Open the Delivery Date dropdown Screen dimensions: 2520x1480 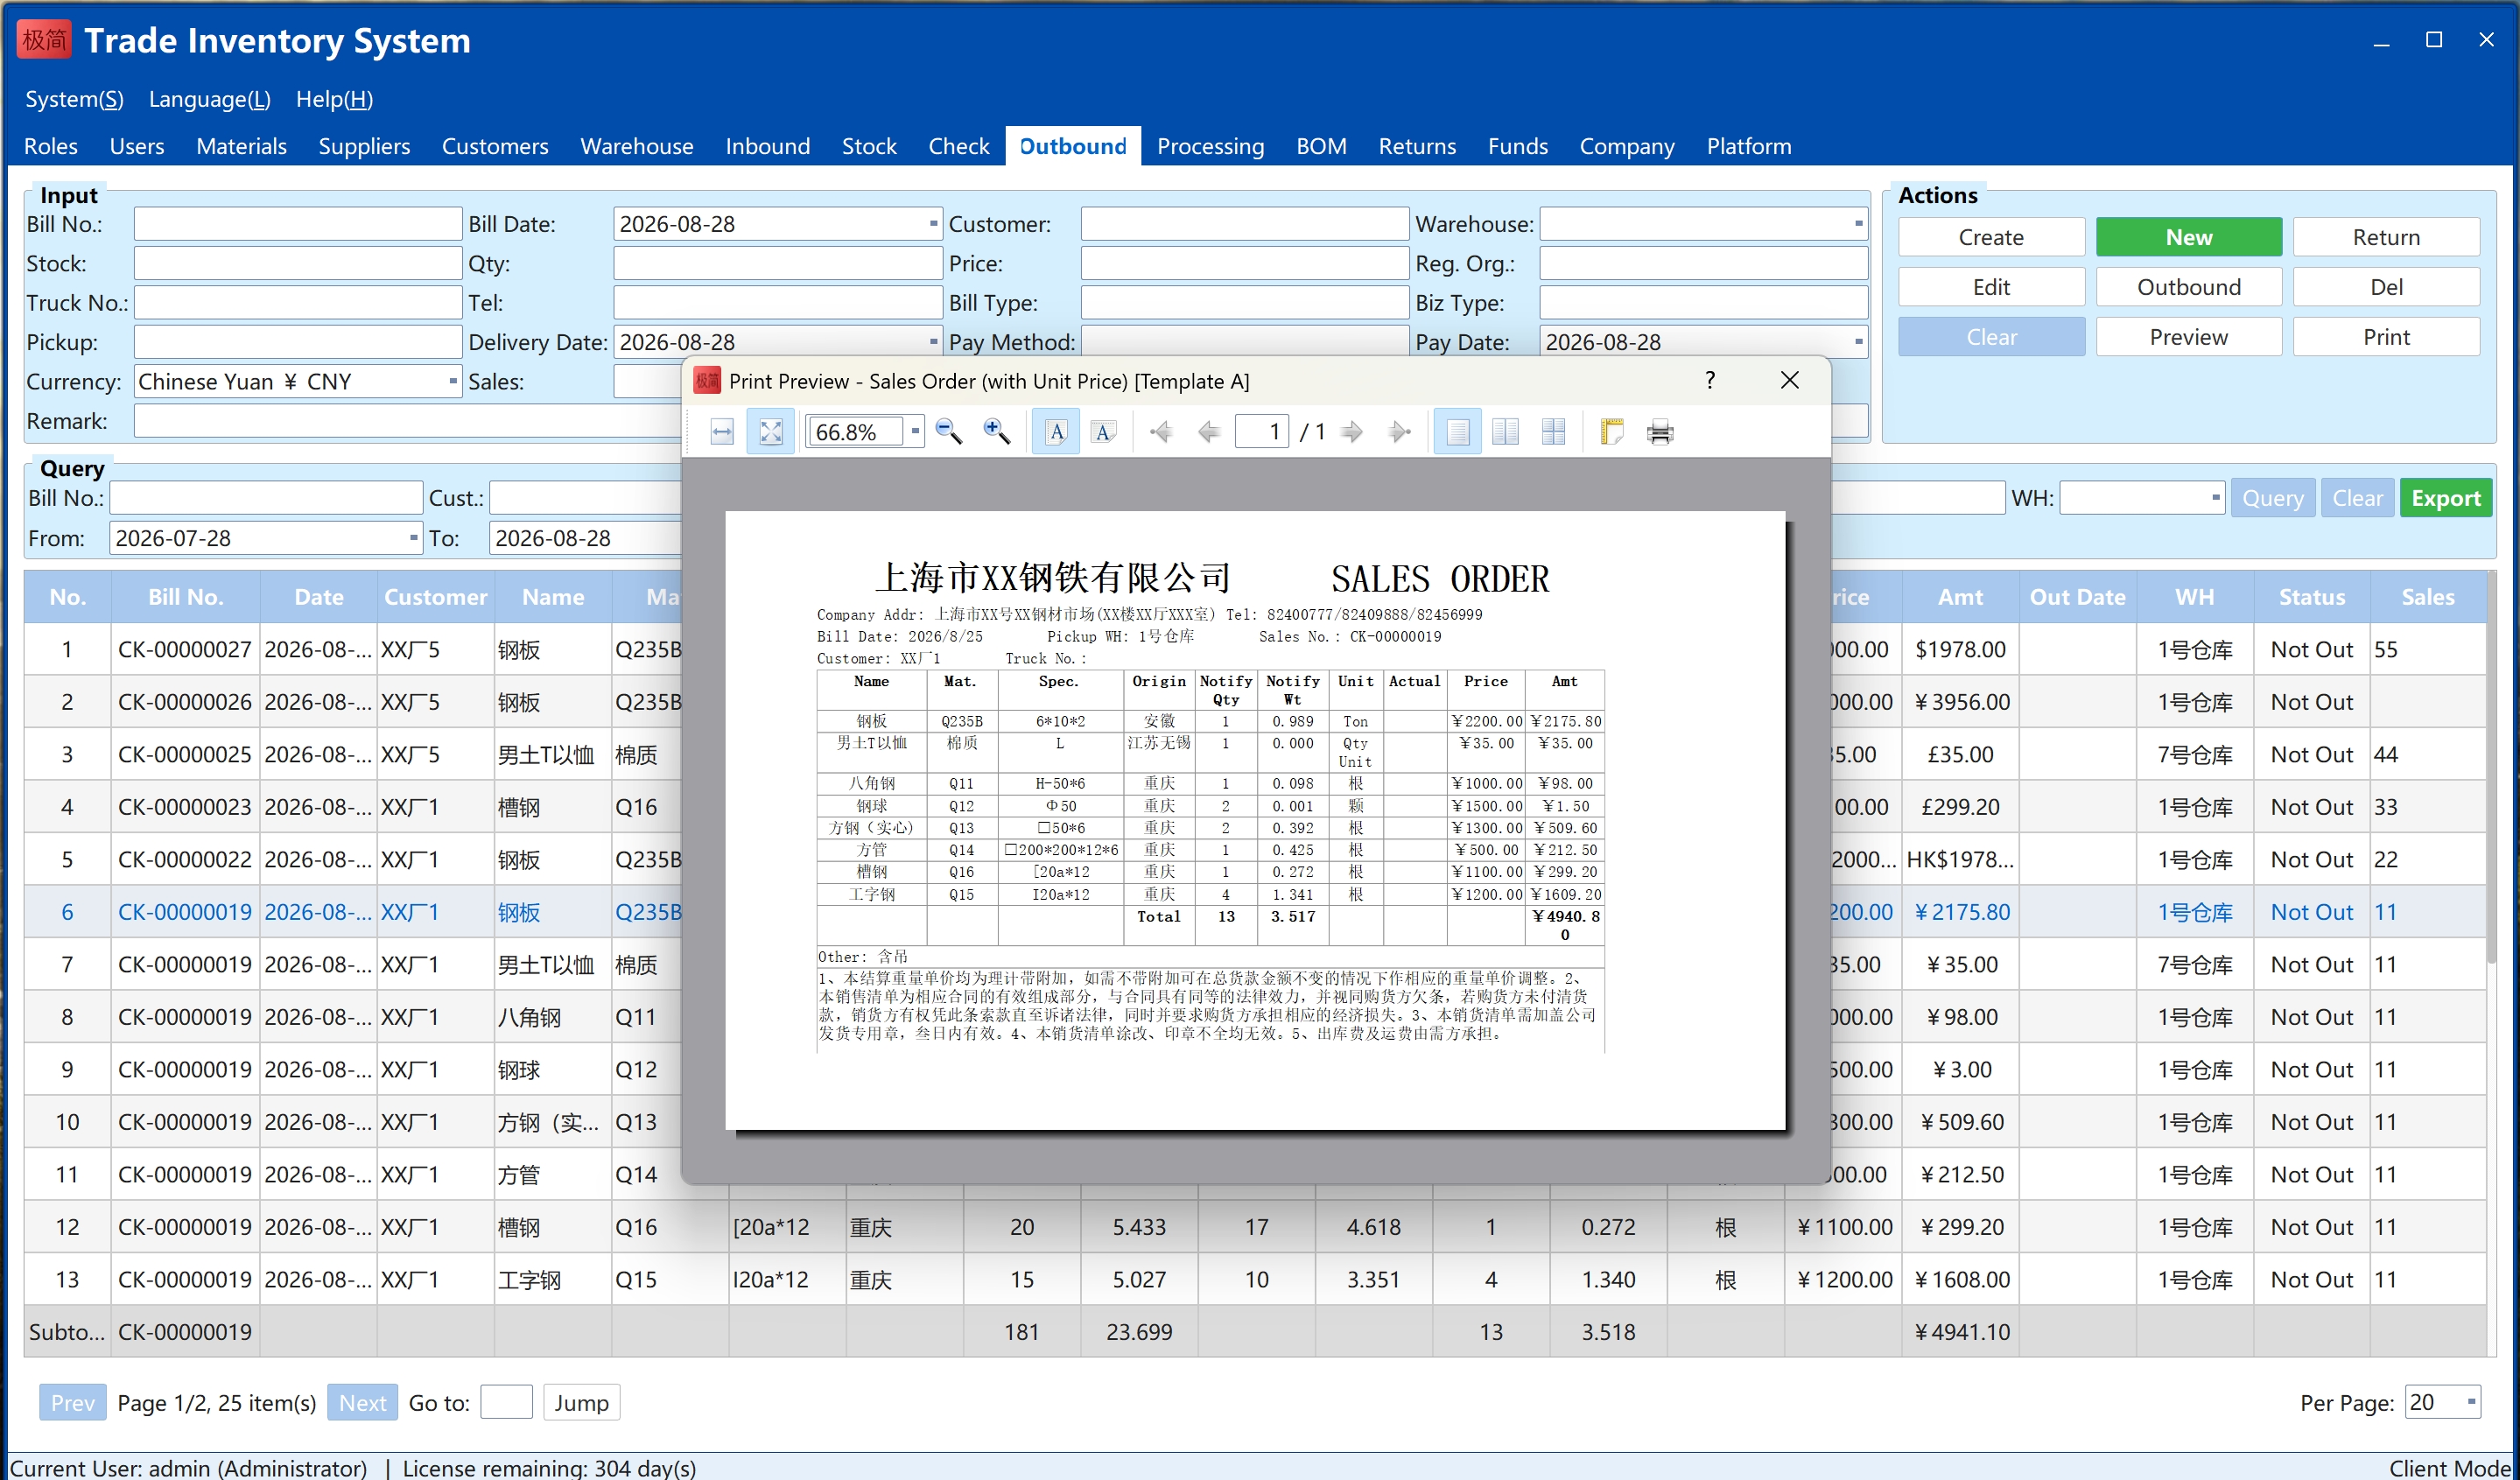coord(933,342)
